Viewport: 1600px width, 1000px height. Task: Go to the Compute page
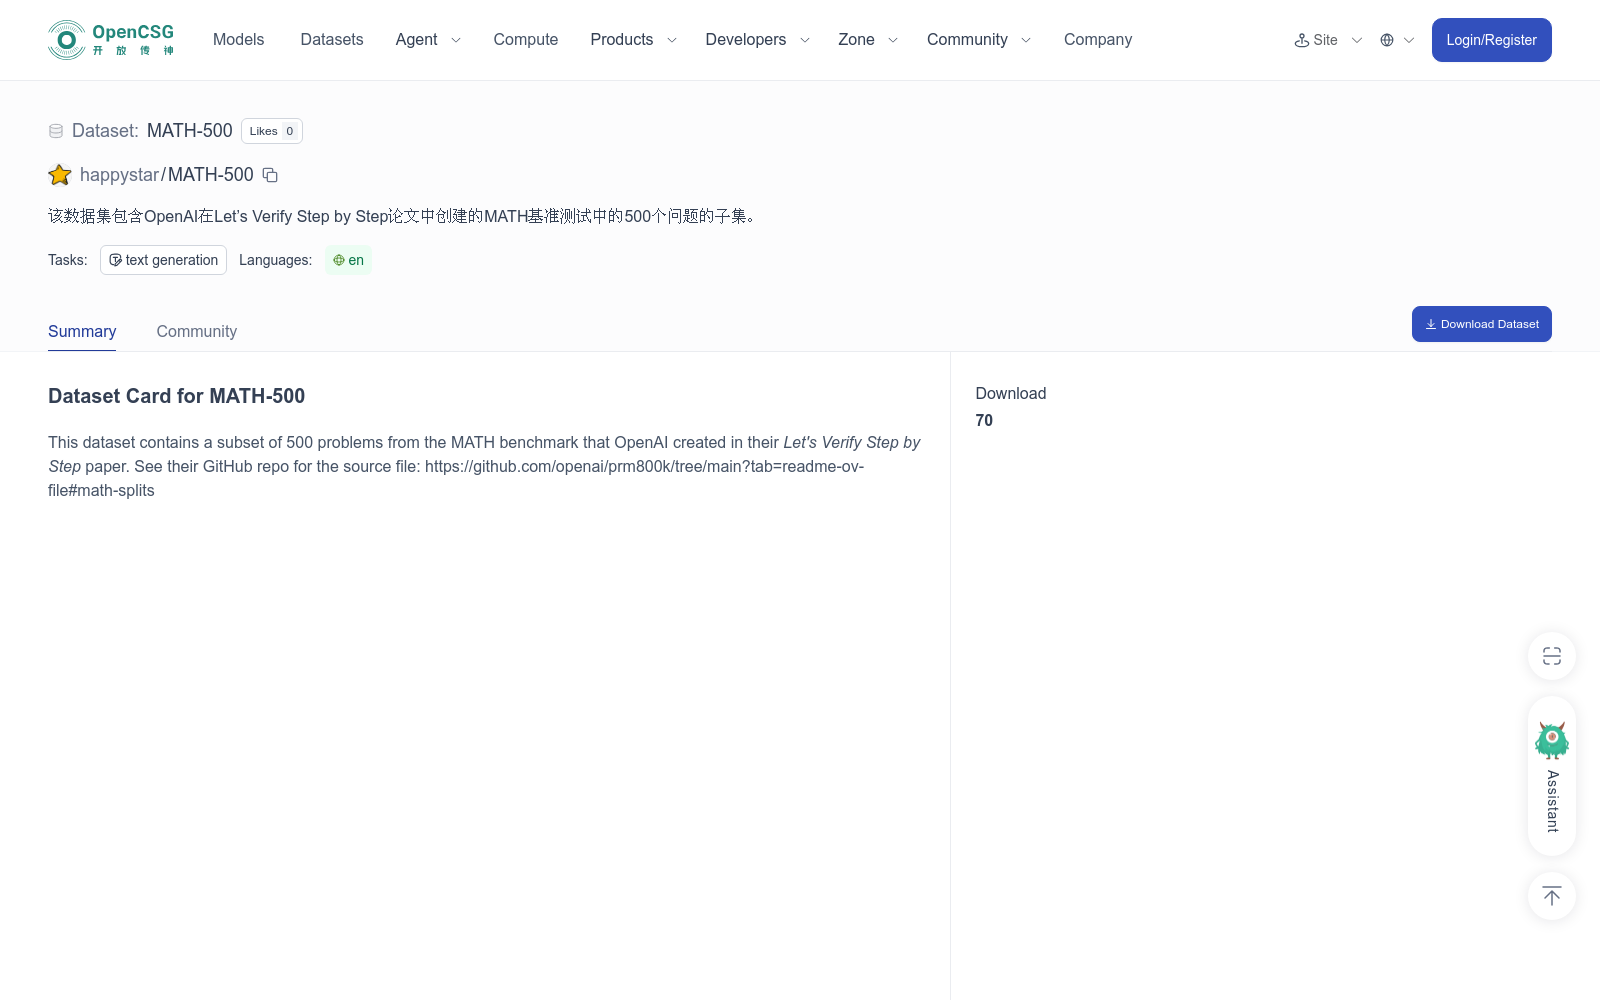[x=526, y=40]
